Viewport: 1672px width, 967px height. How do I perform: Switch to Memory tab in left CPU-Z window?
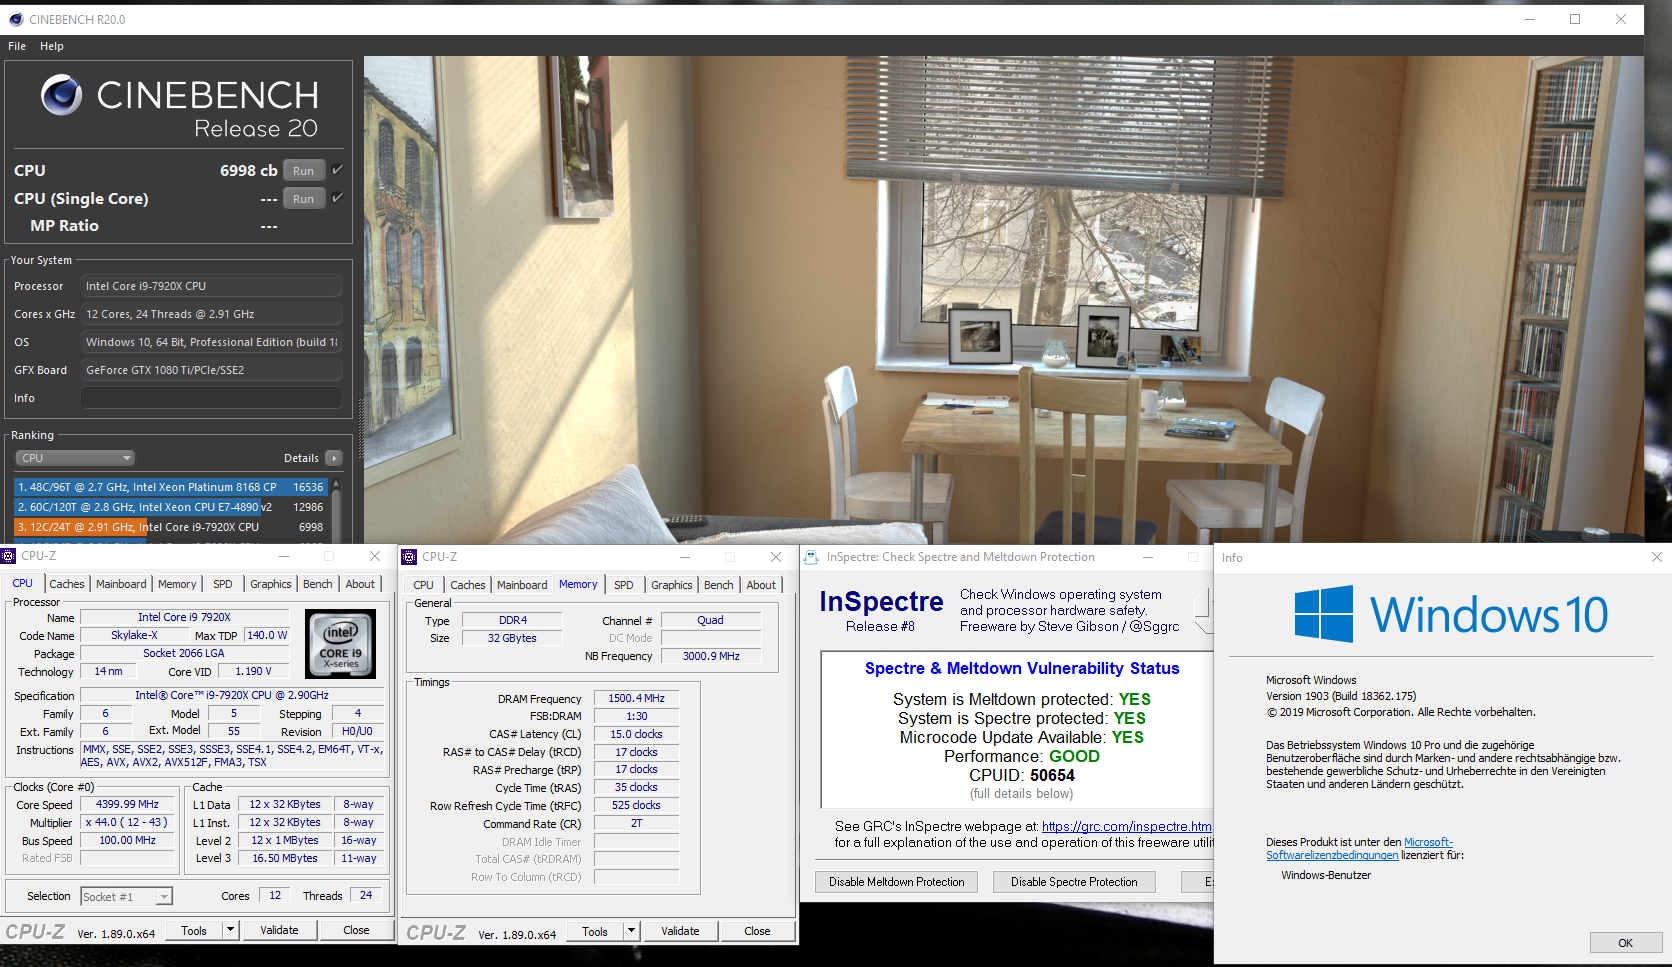(177, 584)
